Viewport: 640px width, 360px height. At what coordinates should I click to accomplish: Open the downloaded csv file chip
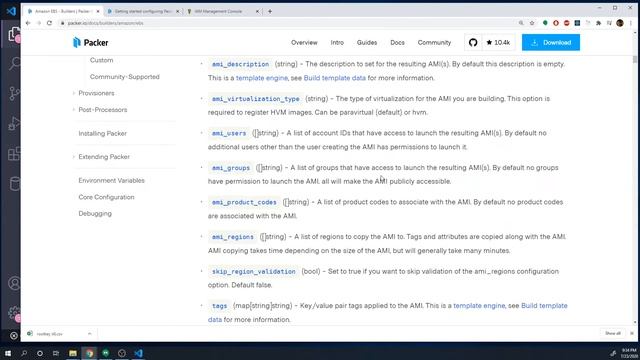pos(50,334)
